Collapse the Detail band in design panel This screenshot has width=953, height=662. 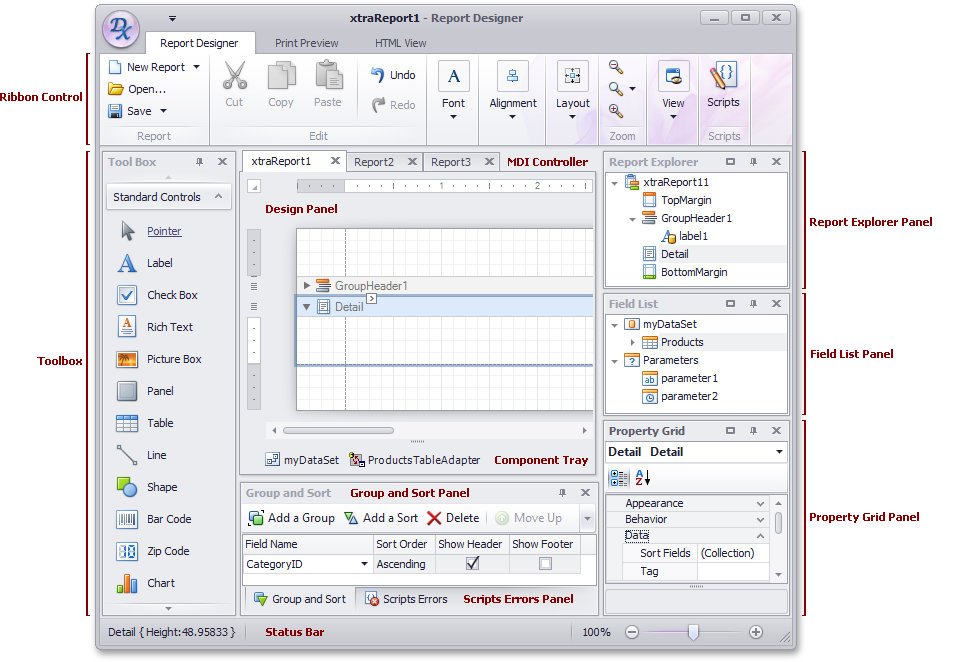pyautogui.click(x=306, y=306)
